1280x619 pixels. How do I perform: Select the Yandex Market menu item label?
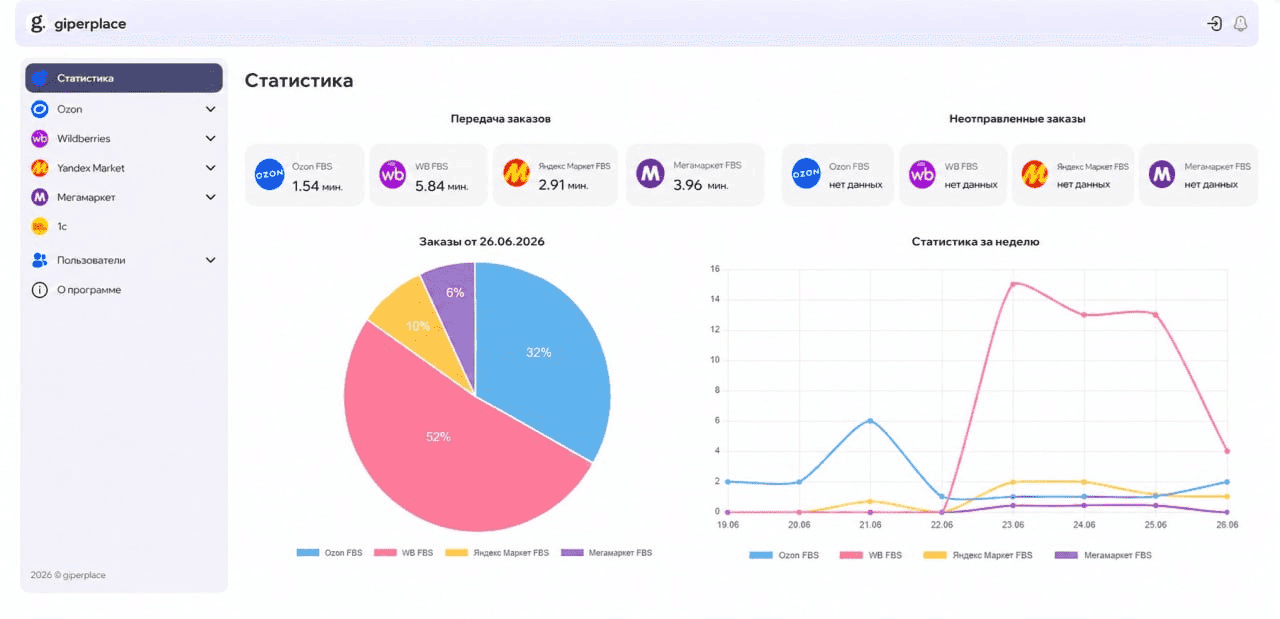click(91, 168)
